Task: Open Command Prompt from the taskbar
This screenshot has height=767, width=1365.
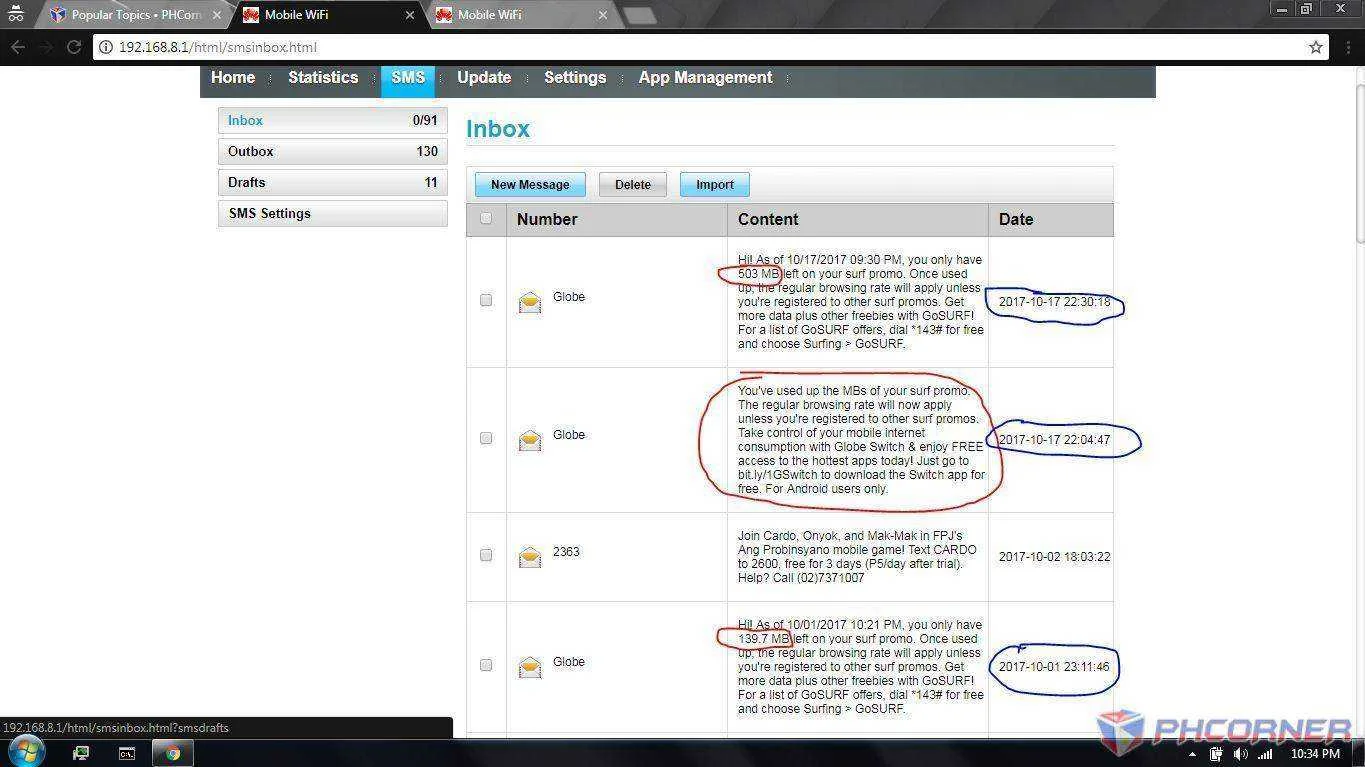Action: 127,754
